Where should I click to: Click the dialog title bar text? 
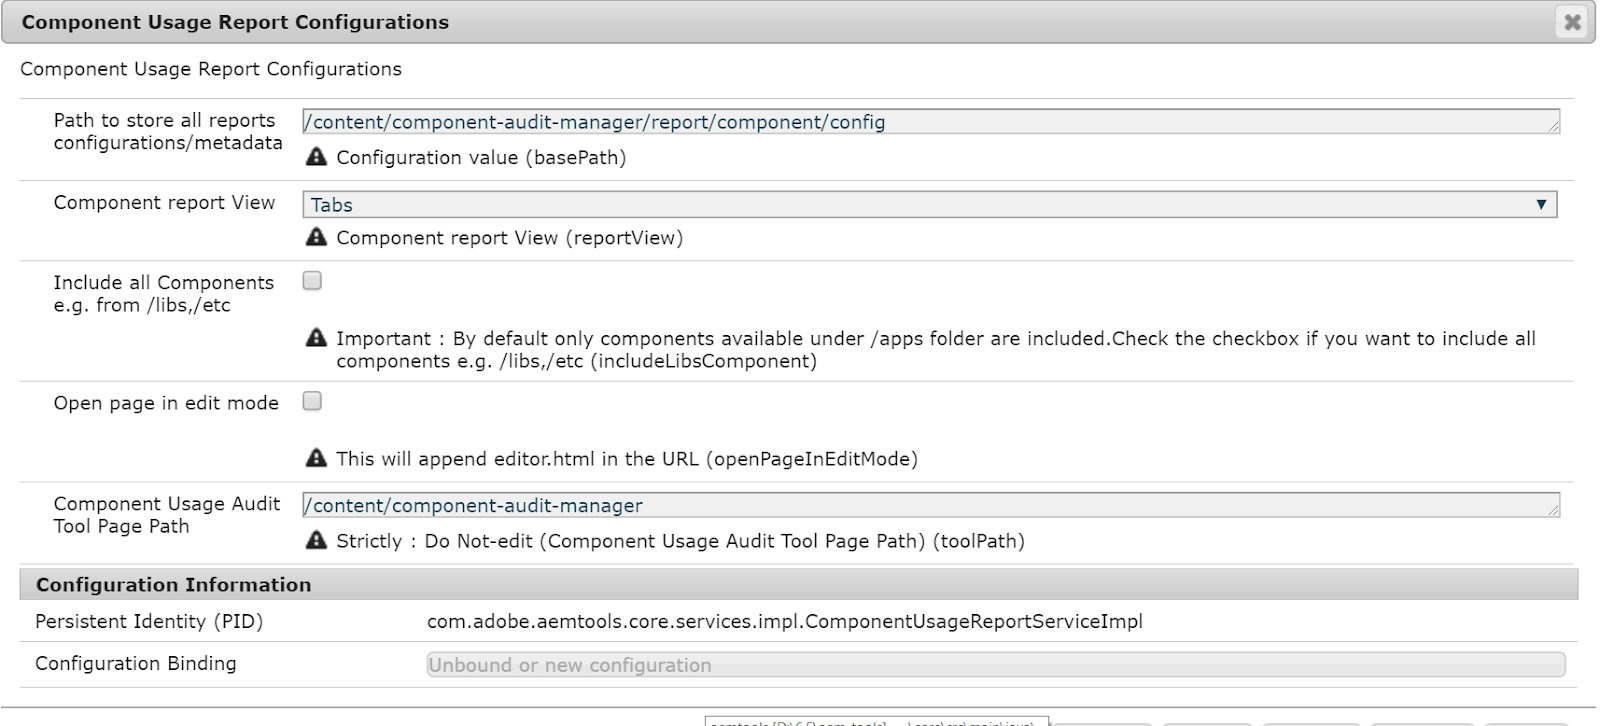click(x=235, y=22)
